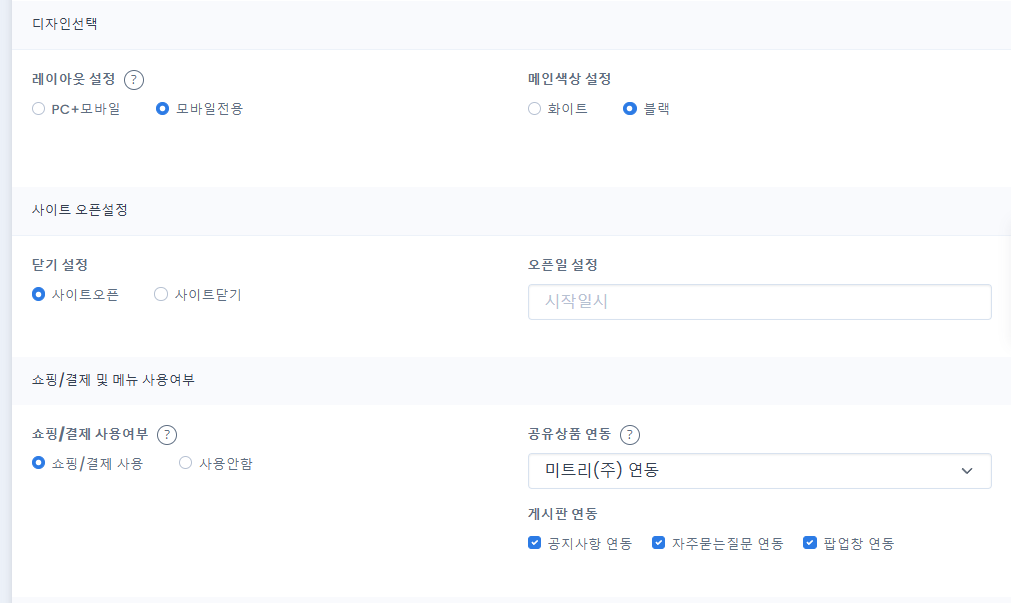This screenshot has height=603, width=1011.
Task: Expand the 미트리(주) 연동 dropdown
Action: coord(759,471)
